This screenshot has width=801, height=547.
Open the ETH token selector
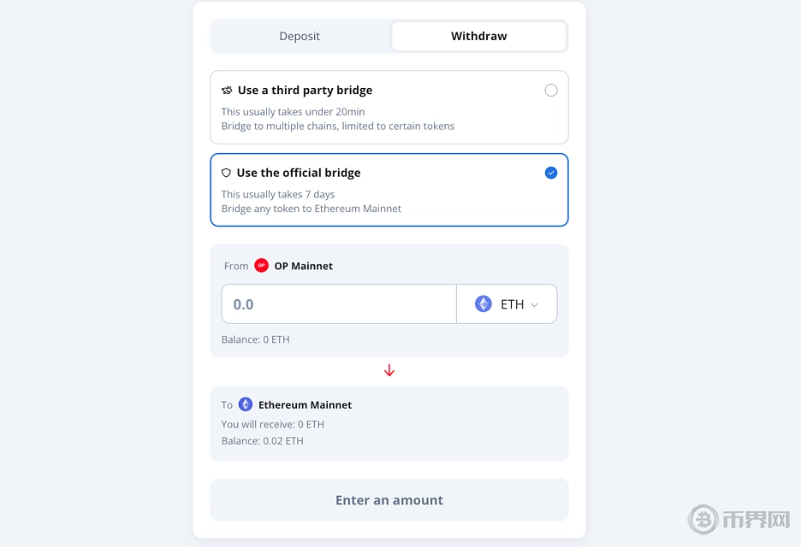[x=507, y=304]
